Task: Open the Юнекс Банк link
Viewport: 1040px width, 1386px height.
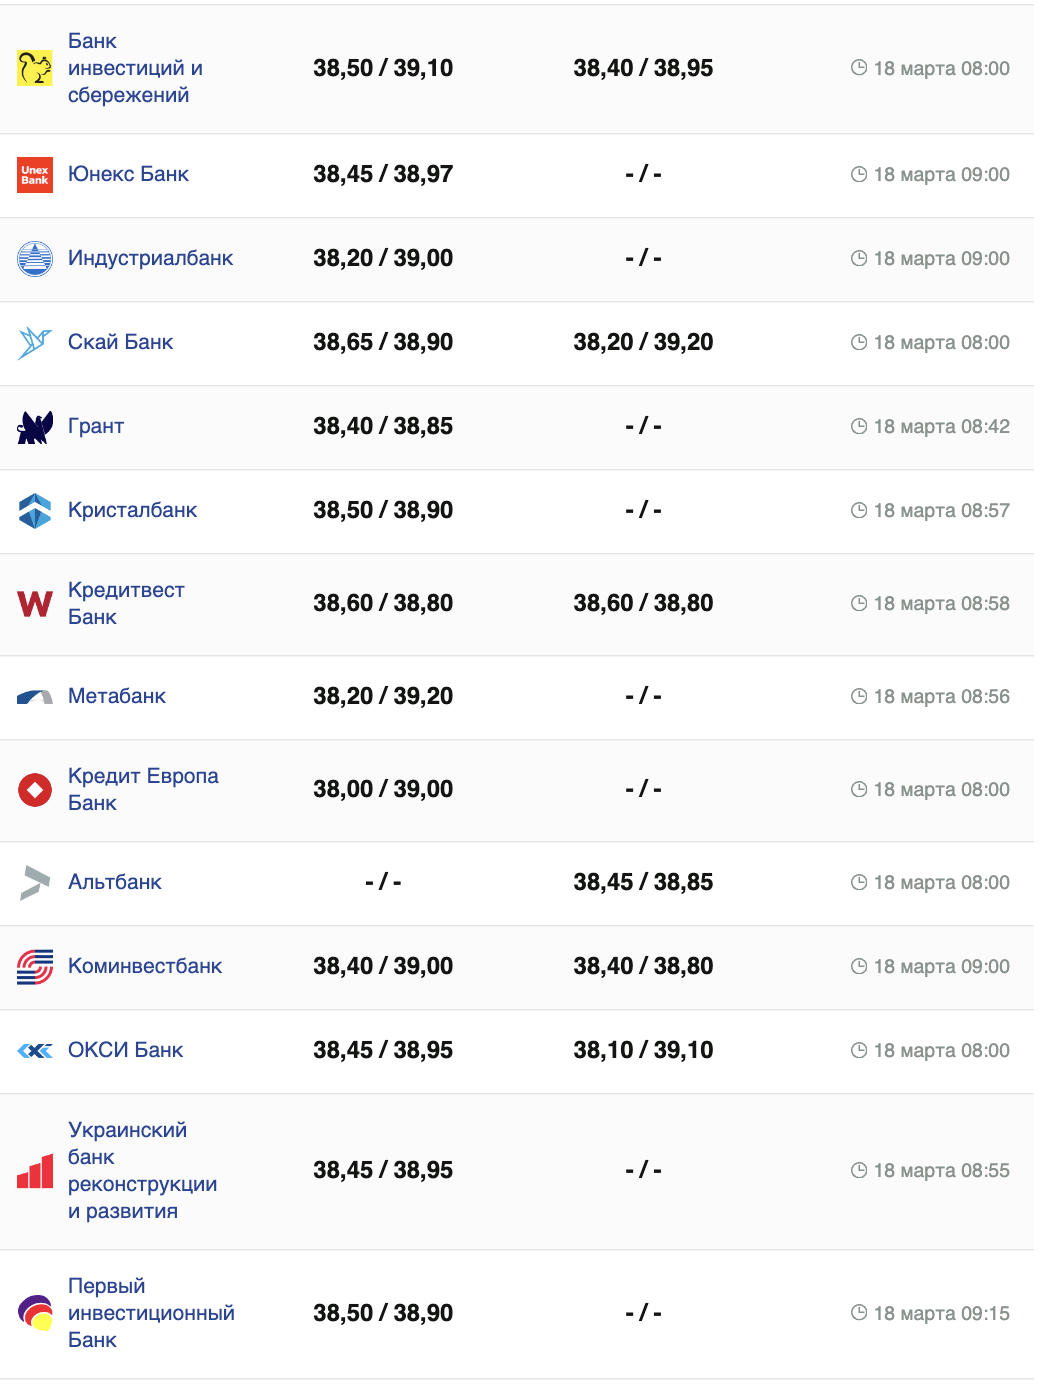Action: pyautogui.click(x=128, y=174)
